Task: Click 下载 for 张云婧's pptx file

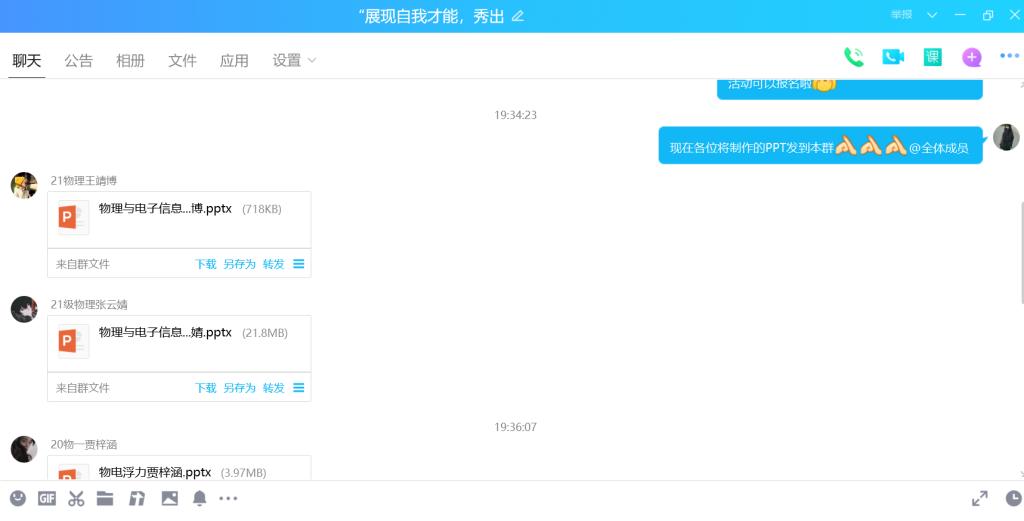Action: 206,388
